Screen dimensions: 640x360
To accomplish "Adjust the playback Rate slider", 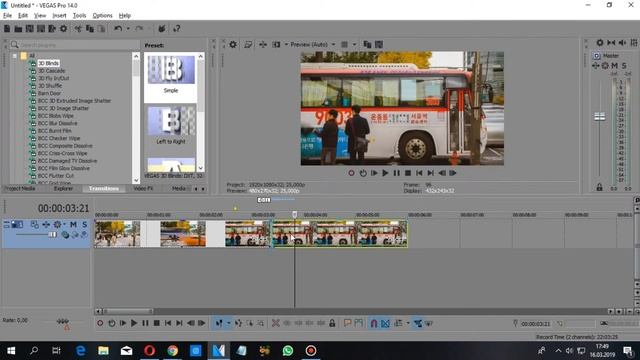I will pos(62,322).
